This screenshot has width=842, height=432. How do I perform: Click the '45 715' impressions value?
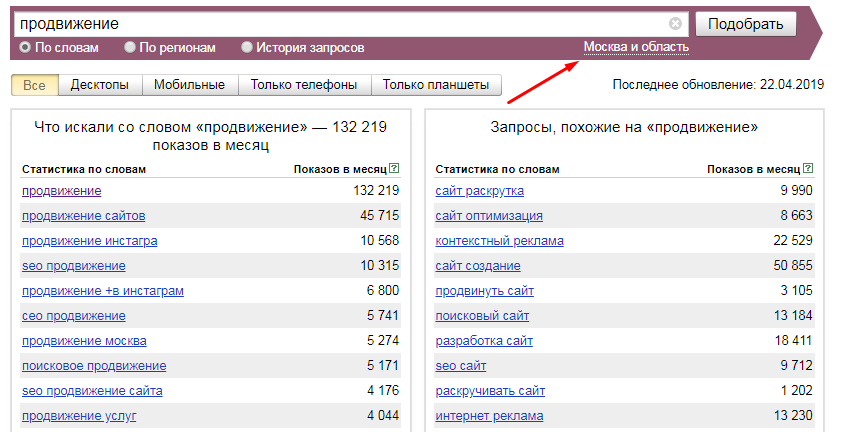(x=380, y=215)
